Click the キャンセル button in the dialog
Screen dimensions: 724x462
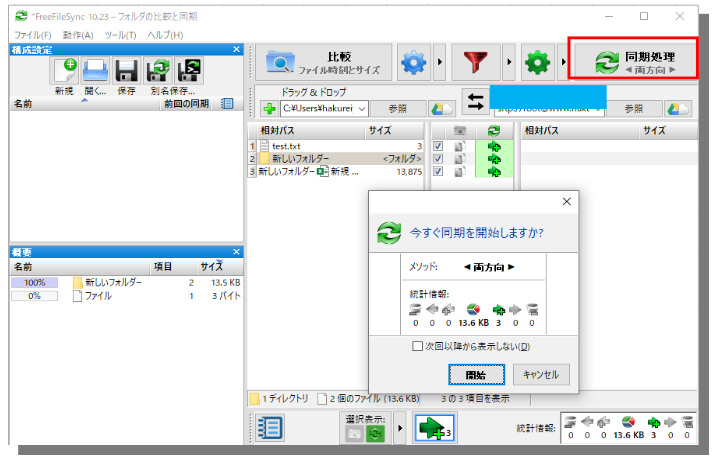tap(541, 375)
